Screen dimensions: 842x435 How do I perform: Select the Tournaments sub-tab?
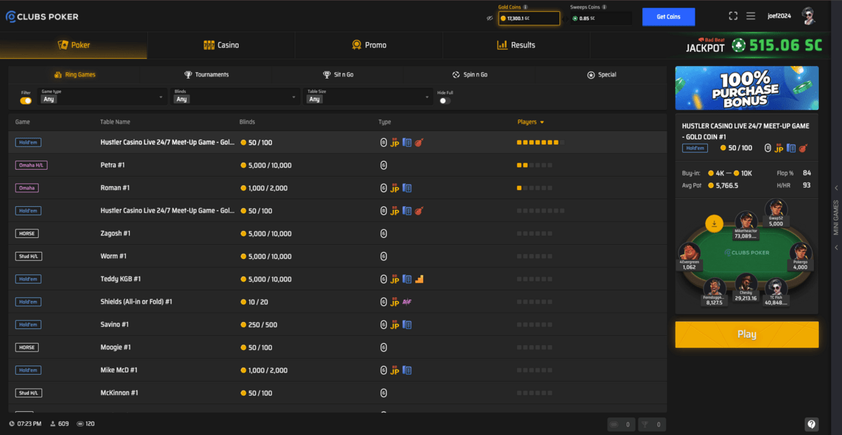tap(206, 75)
